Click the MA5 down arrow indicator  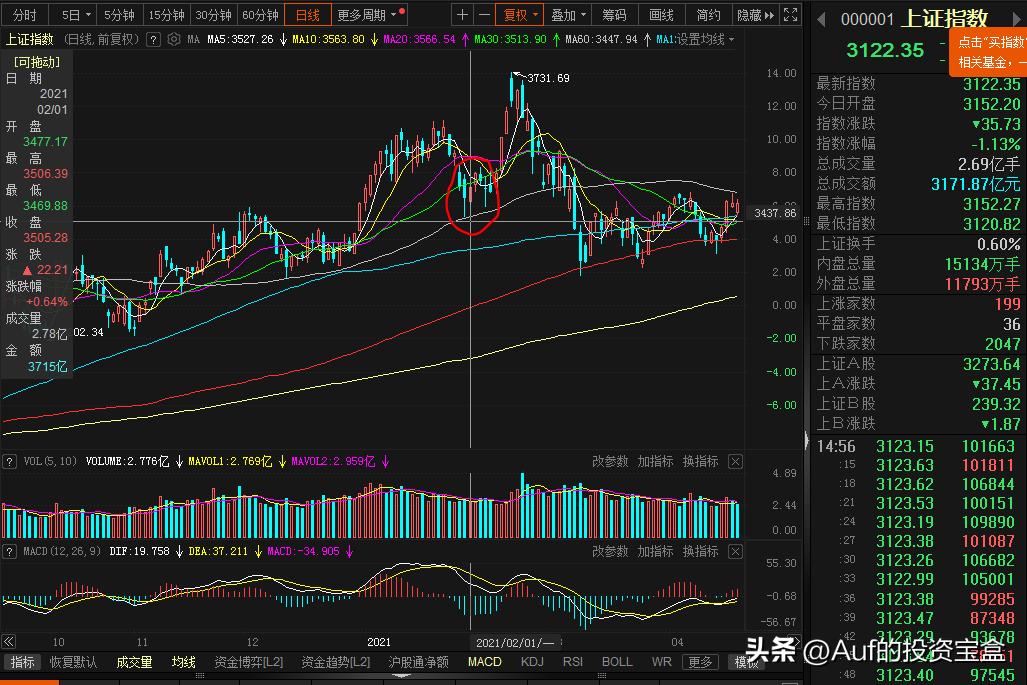pyautogui.click(x=283, y=40)
